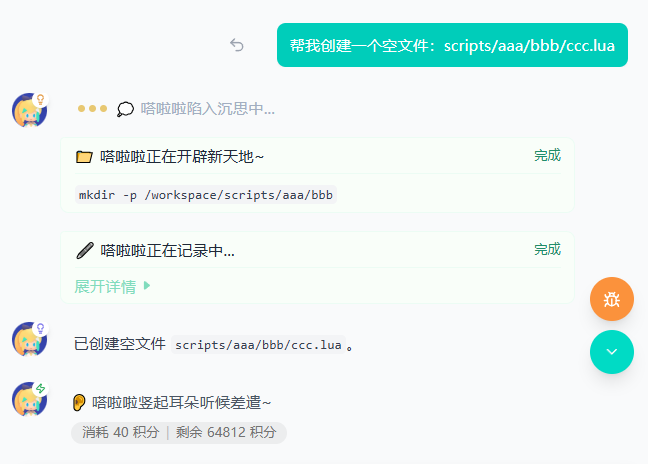The height and width of the screenshot is (464, 648).
Task: Click the 完成 status in the recording card
Action: click(547, 249)
